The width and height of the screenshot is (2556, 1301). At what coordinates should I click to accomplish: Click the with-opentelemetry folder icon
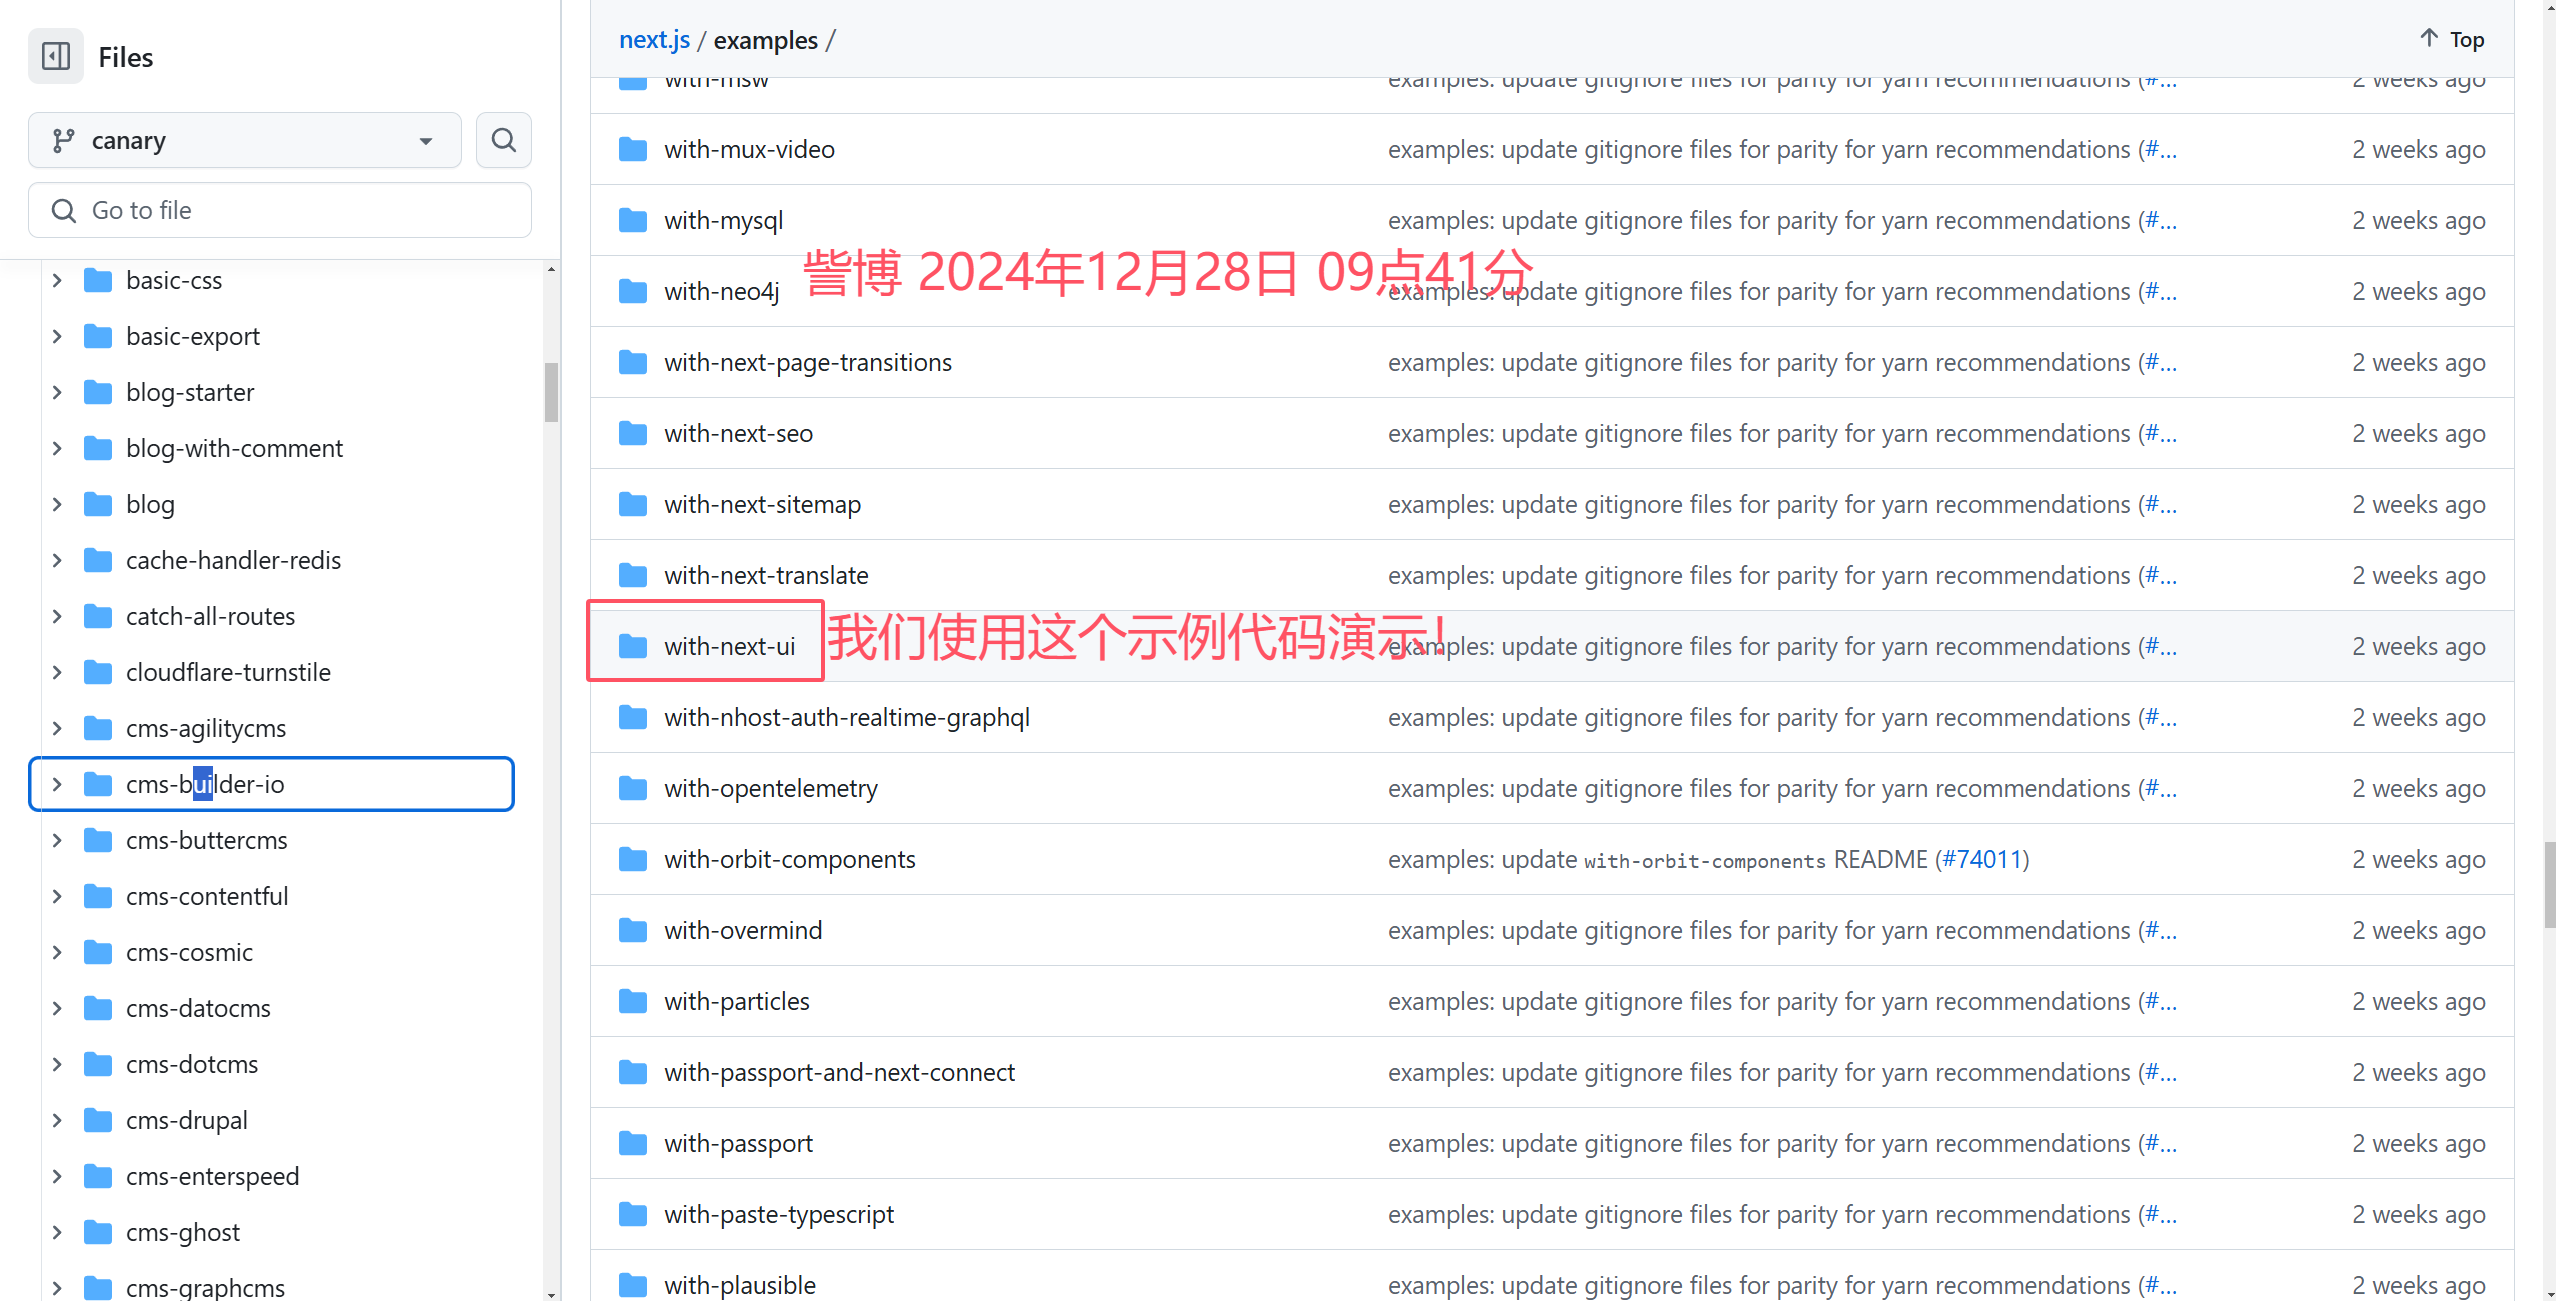coord(633,788)
